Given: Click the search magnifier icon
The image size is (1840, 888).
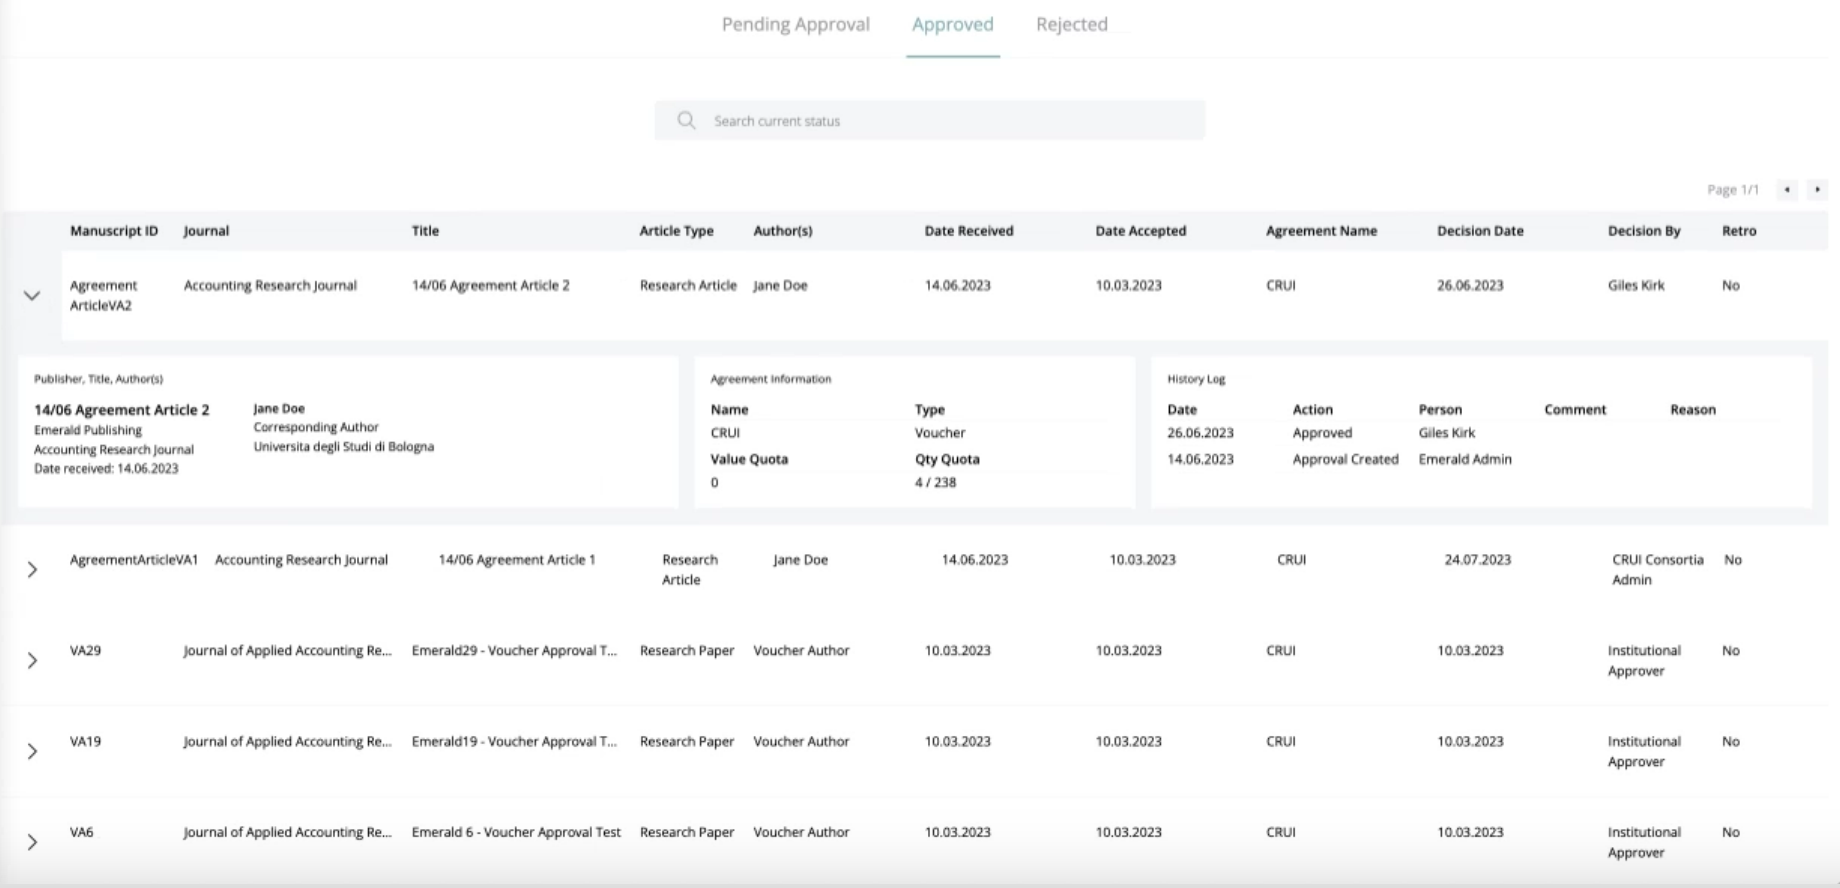Looking at the screenshot, I should pyautogui.click(x=686, y=121).
